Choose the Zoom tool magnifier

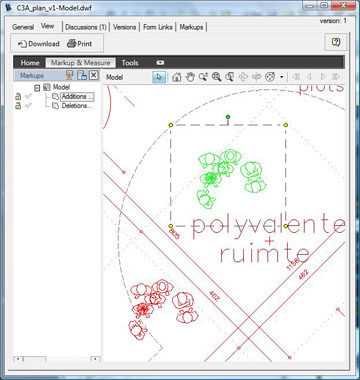pos(203,77)
